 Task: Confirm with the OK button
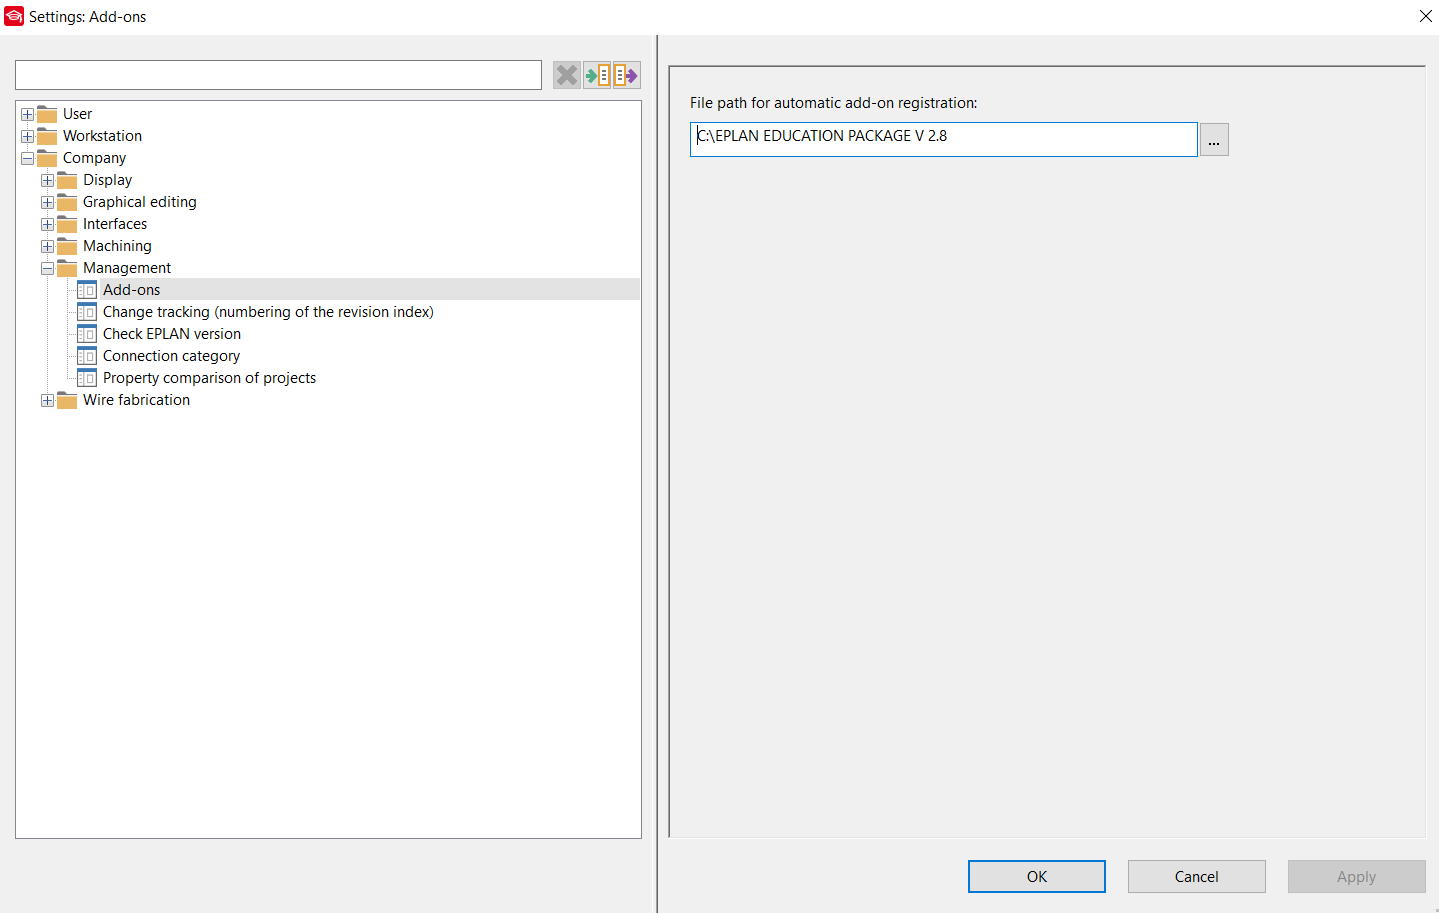(1037, 876)
